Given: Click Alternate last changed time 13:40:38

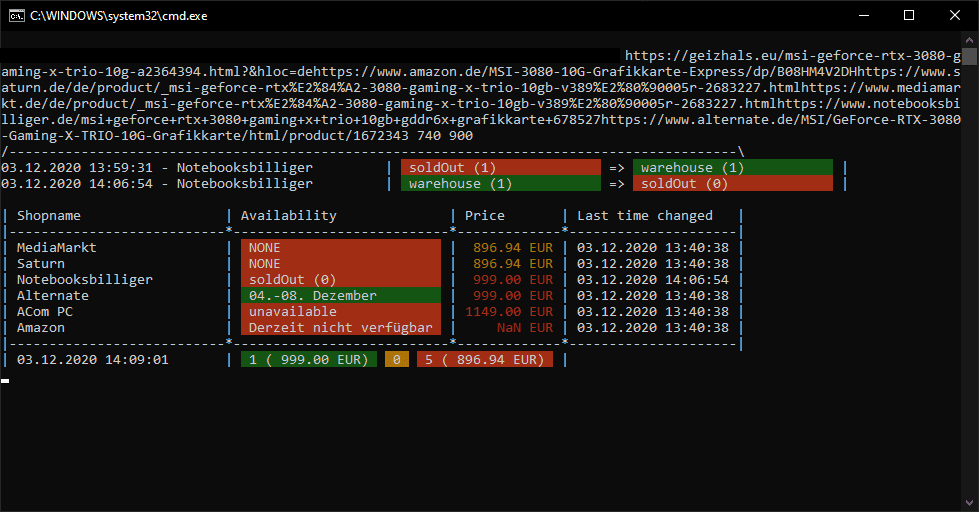Looking at the screenshot, I should coord(653,295).
